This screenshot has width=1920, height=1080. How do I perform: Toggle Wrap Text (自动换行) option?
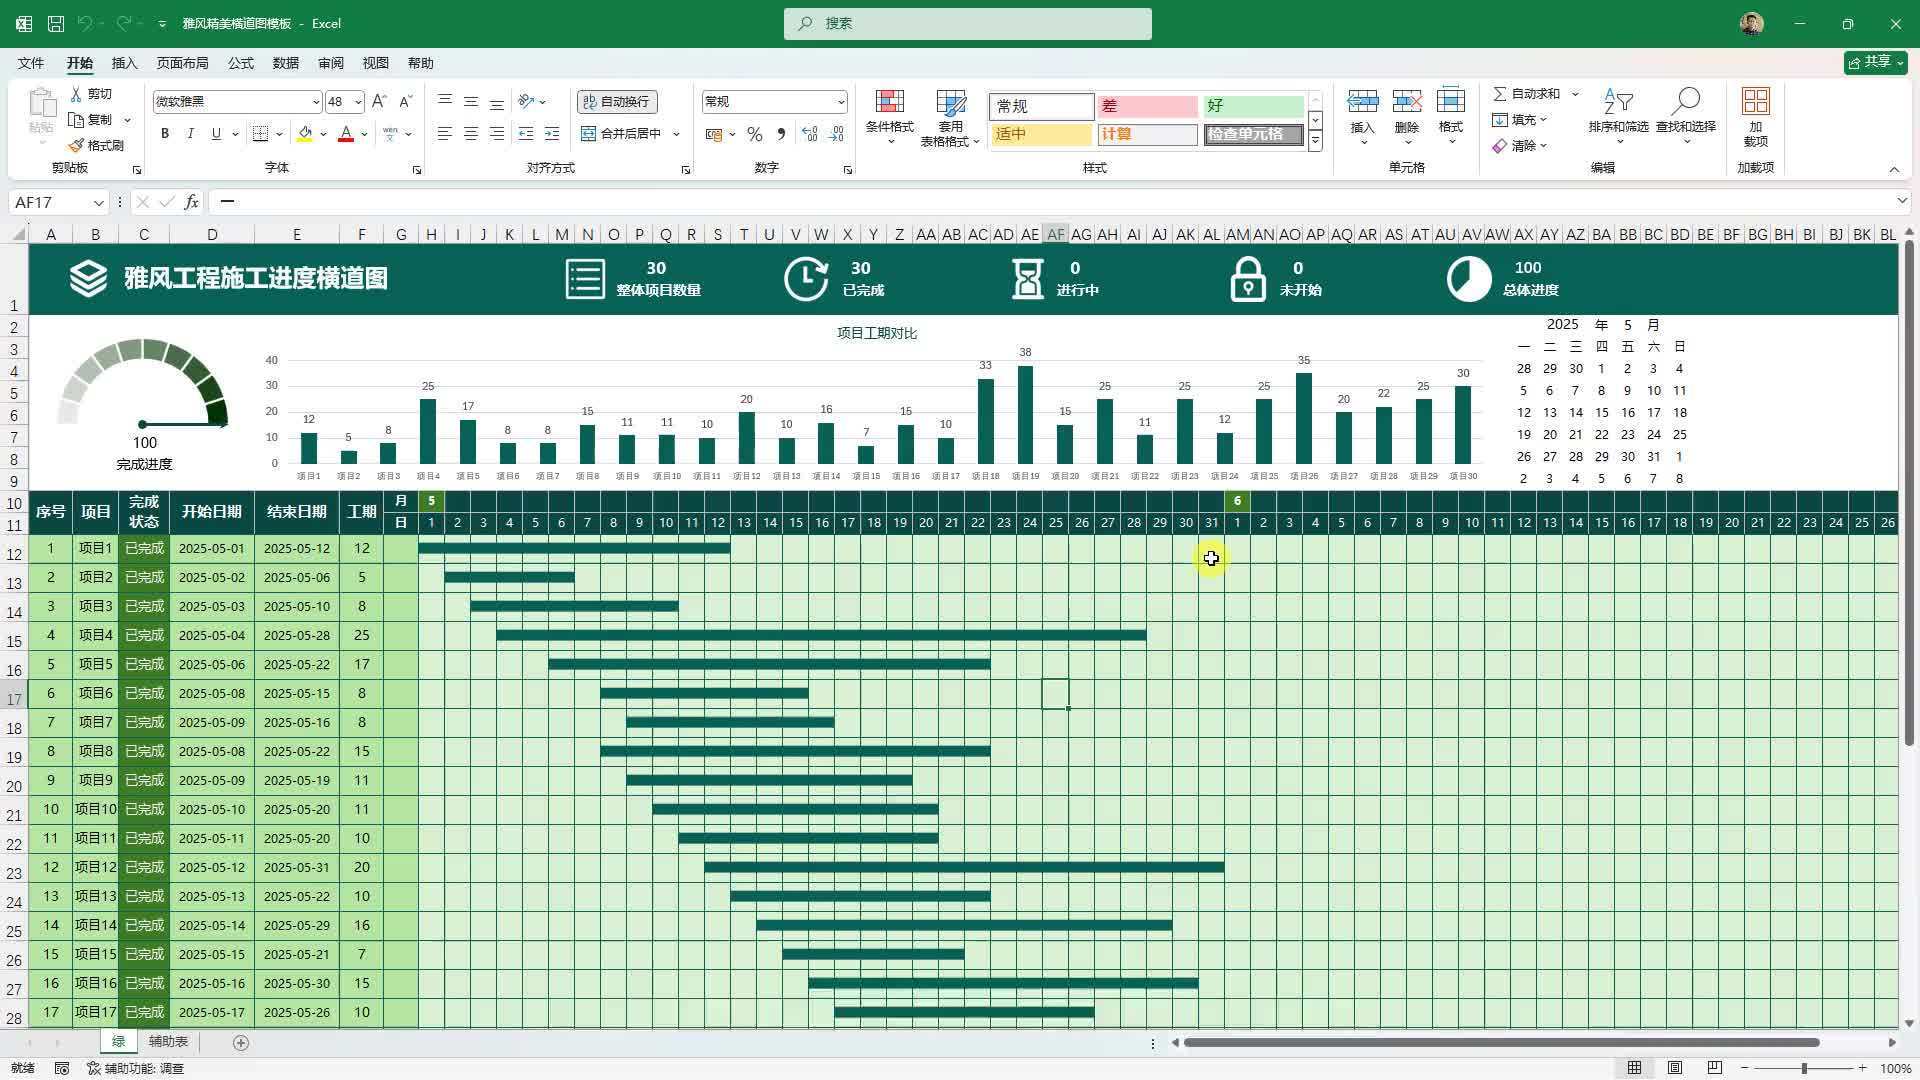pyautogui.click(x=617, y=102)
